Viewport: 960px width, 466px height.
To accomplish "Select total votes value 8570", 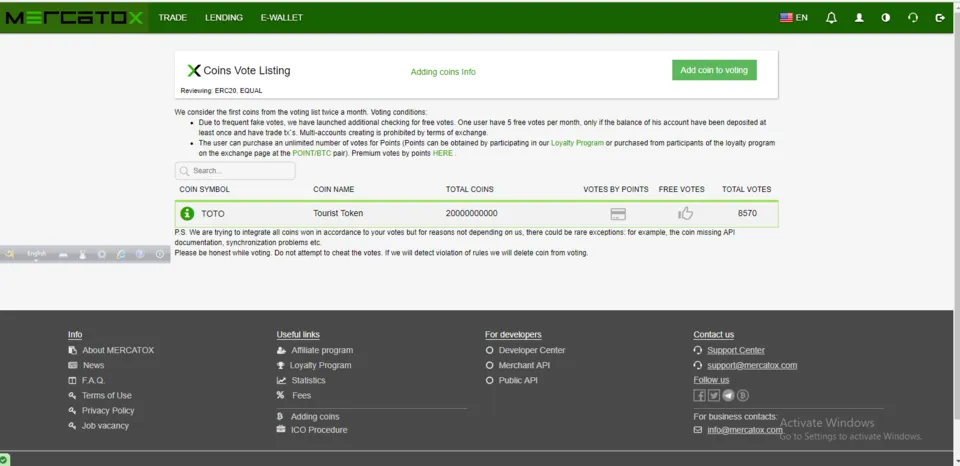I will [747, 213].
